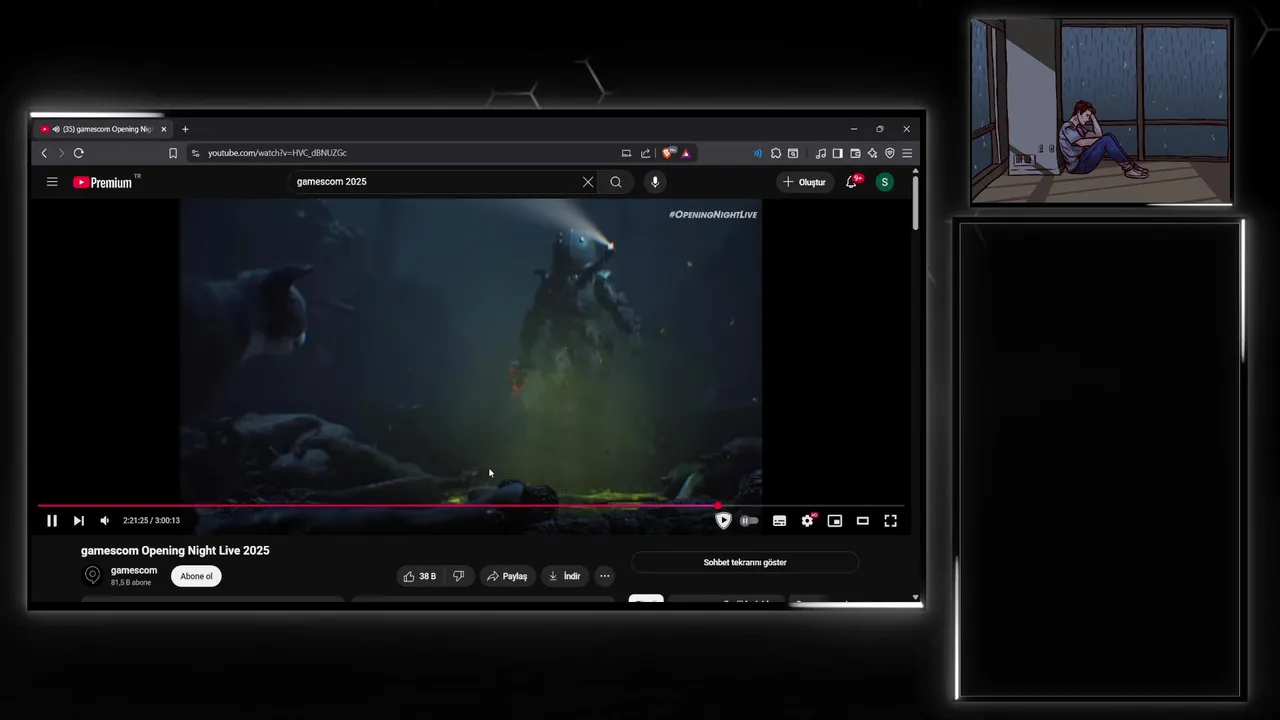Toggle subtitles in the video player
The width and height of the screenshot is (1280, 720).
click(779, 520)
